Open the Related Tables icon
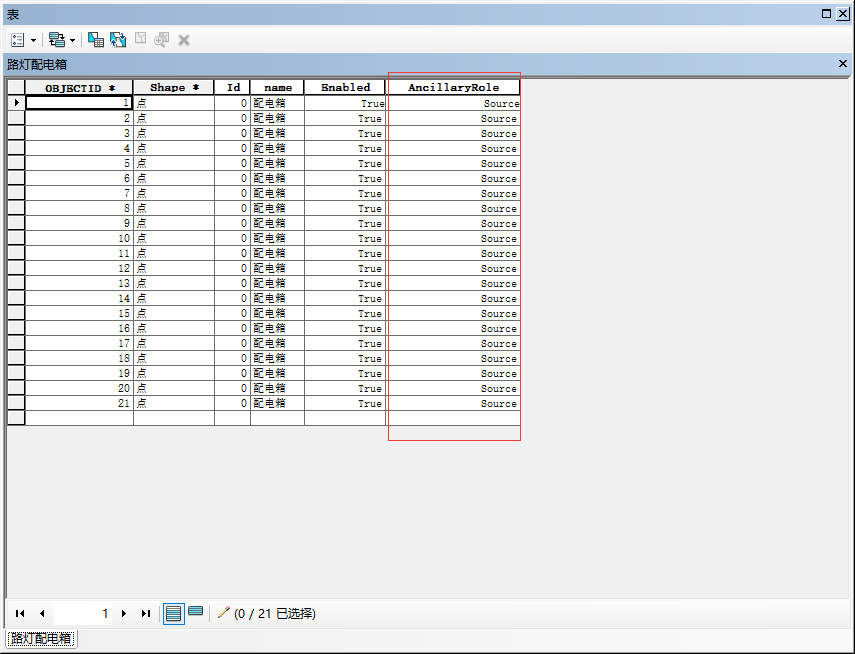This screenshot has height=654, width=855. click(57, 40)
